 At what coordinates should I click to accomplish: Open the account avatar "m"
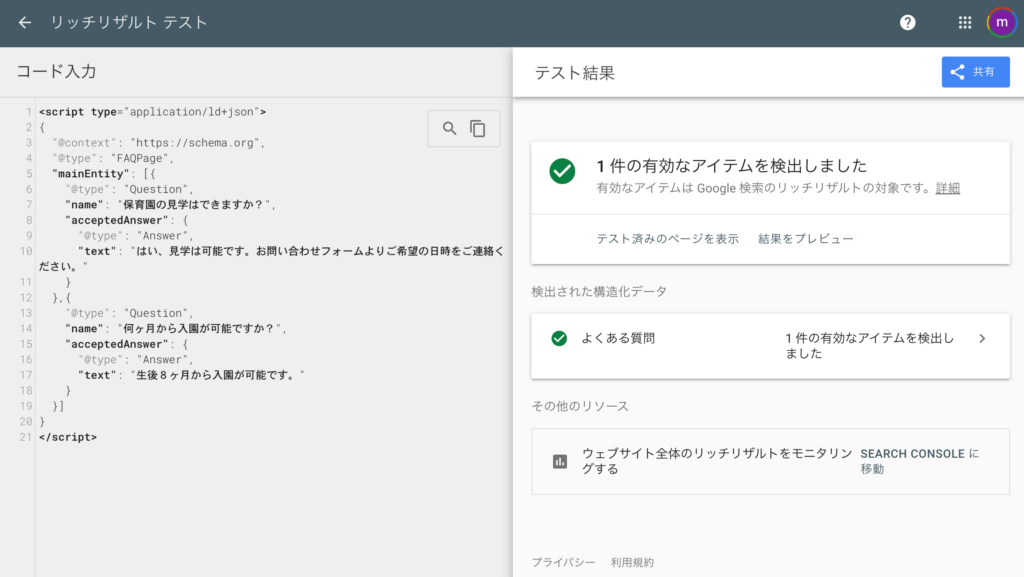(x=1002, y=23)
